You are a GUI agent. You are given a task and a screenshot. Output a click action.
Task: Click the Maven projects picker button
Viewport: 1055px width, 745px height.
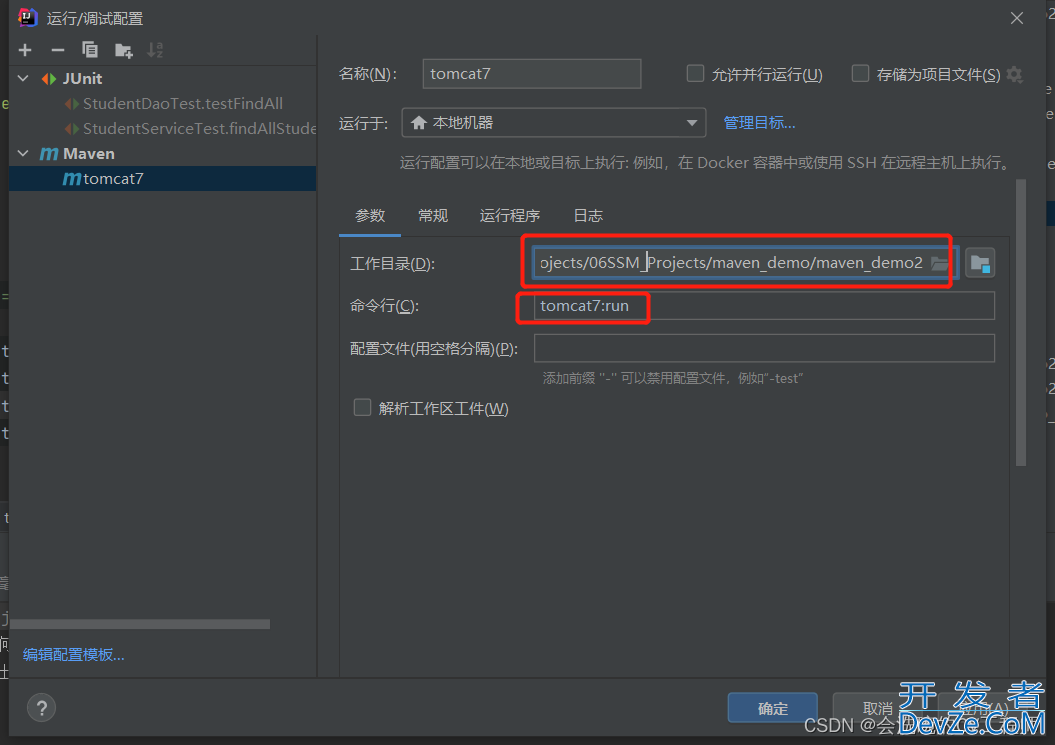coord(980,263)
